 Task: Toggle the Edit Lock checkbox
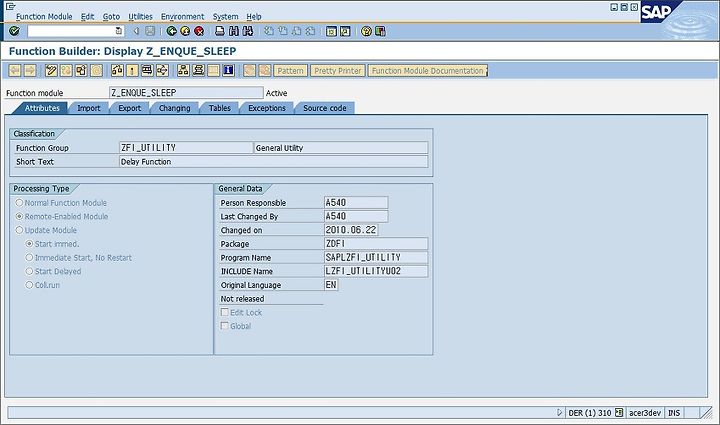[x=225, y=312]
